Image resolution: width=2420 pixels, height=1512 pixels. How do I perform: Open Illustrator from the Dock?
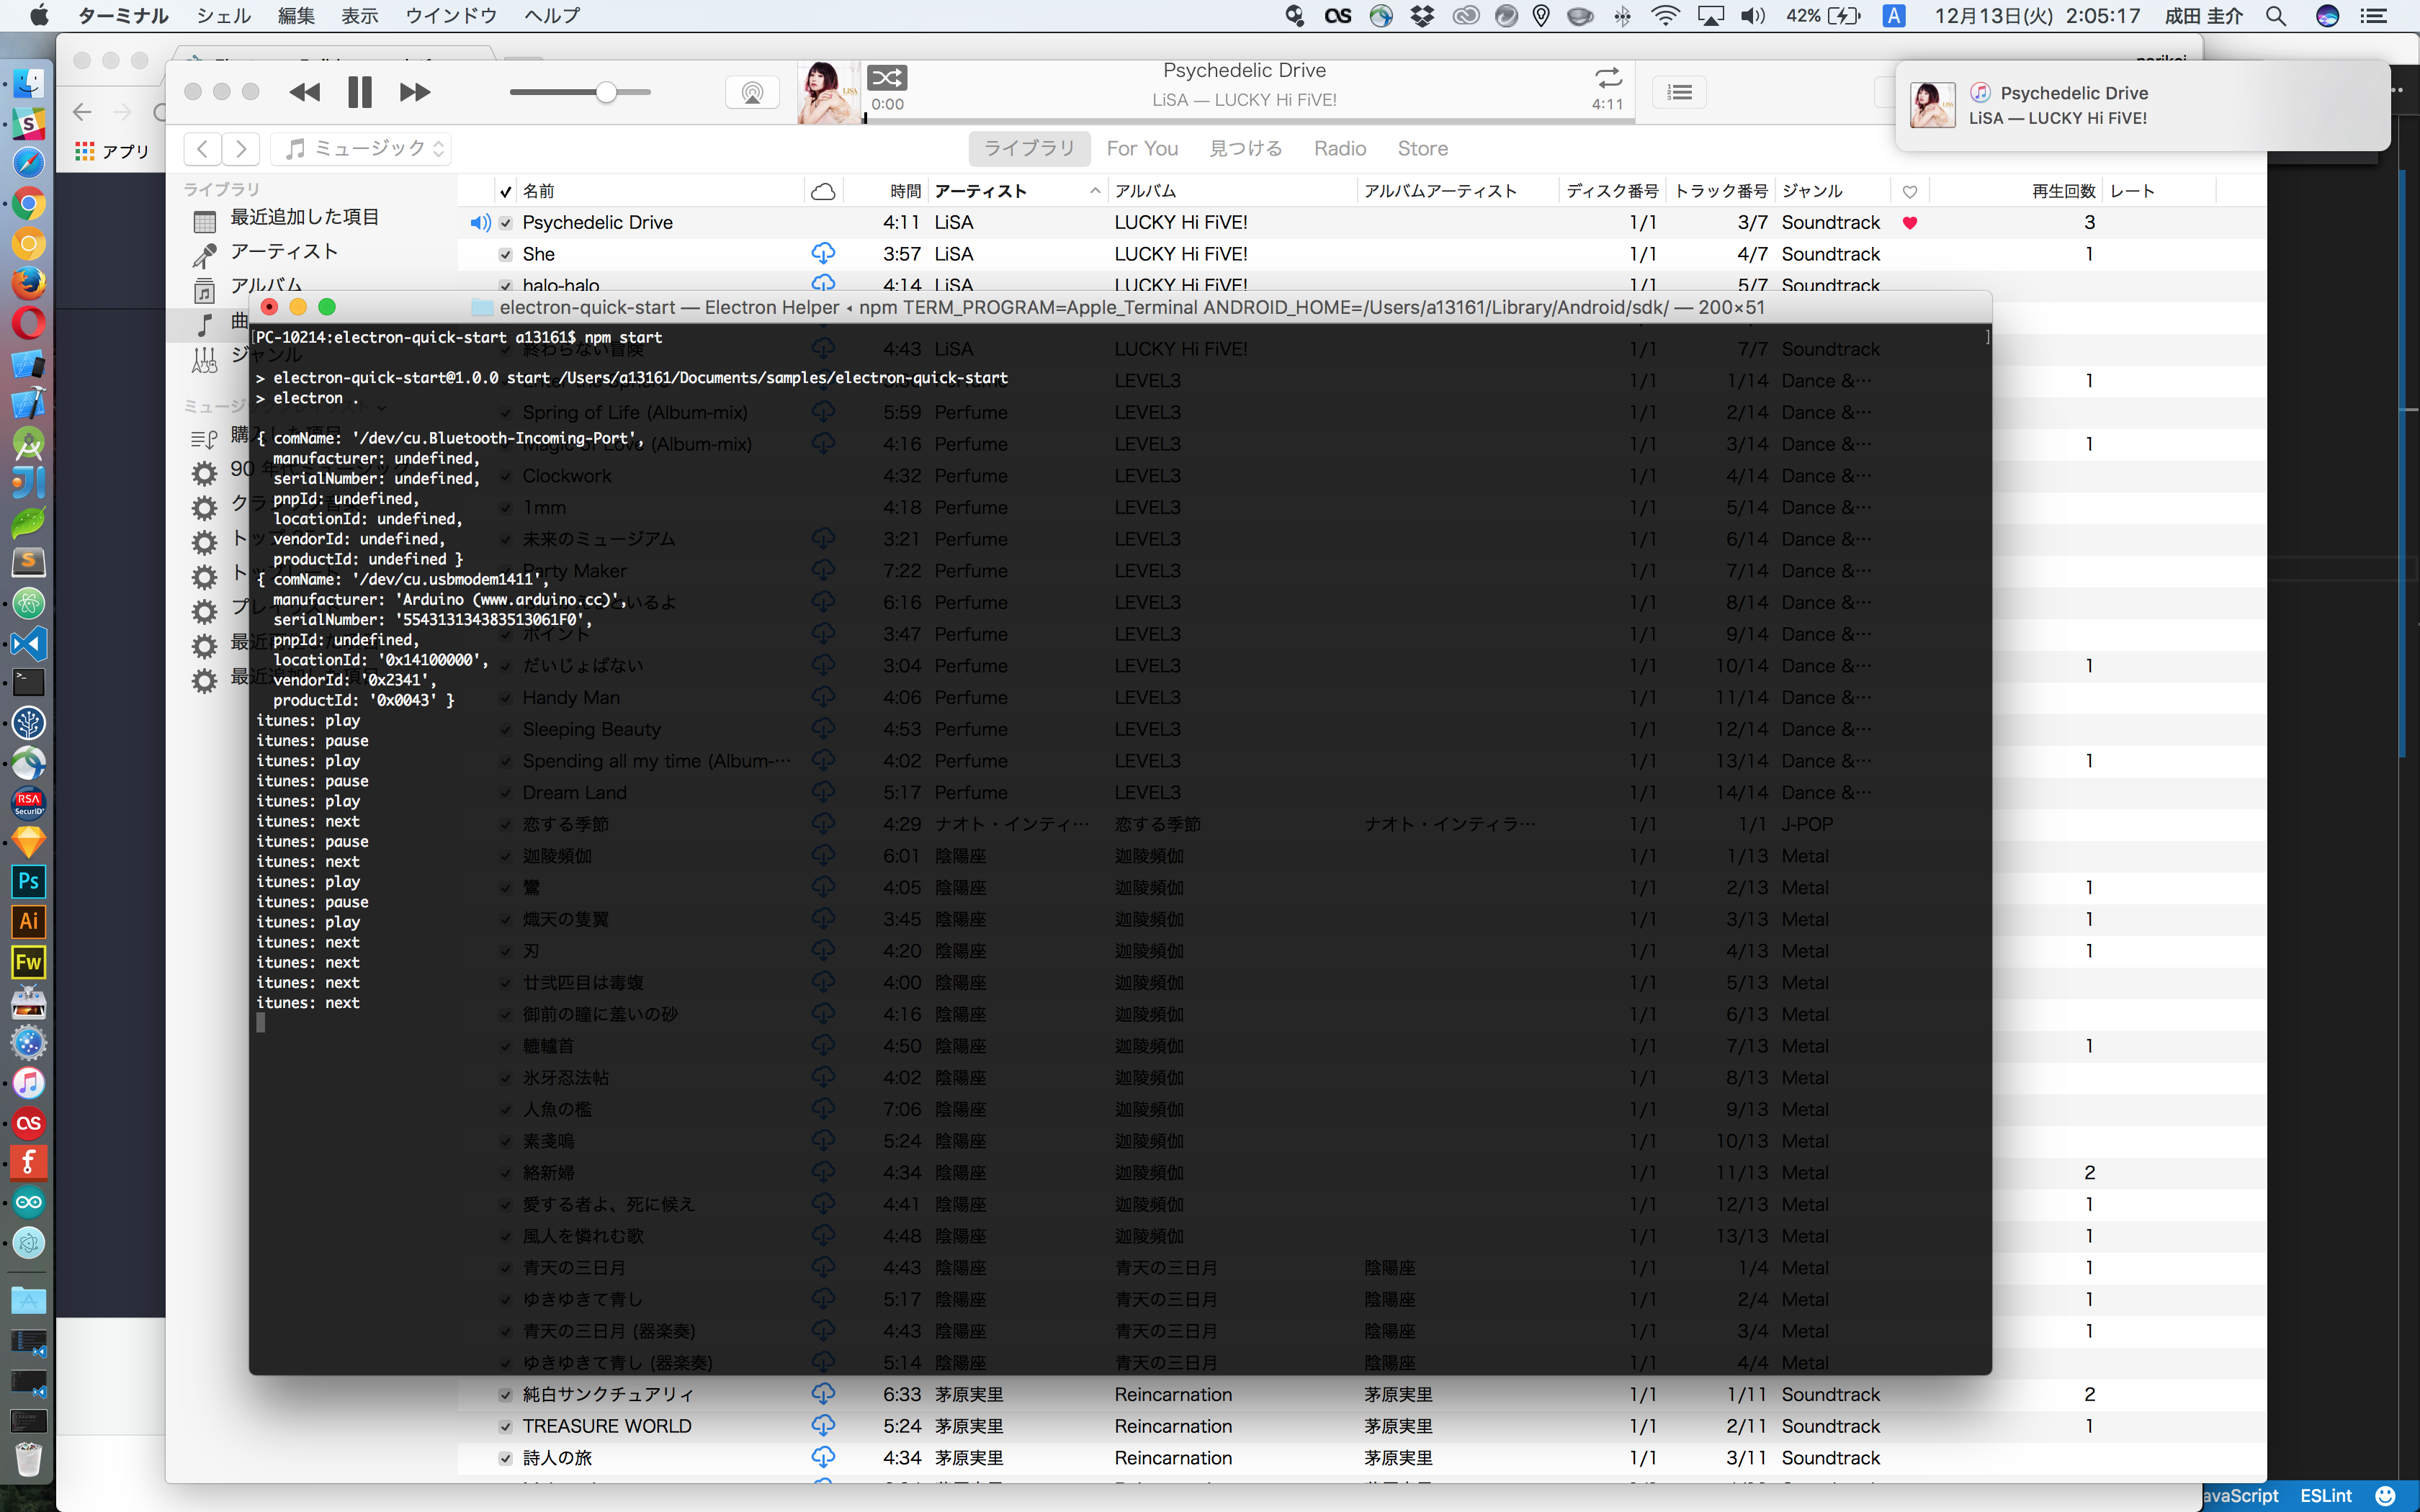pyautogui.click(x=28, y=922)
